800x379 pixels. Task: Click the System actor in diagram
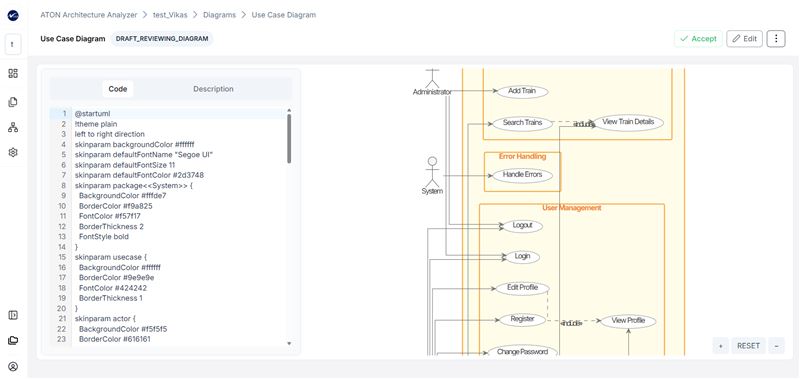[432, 175]
